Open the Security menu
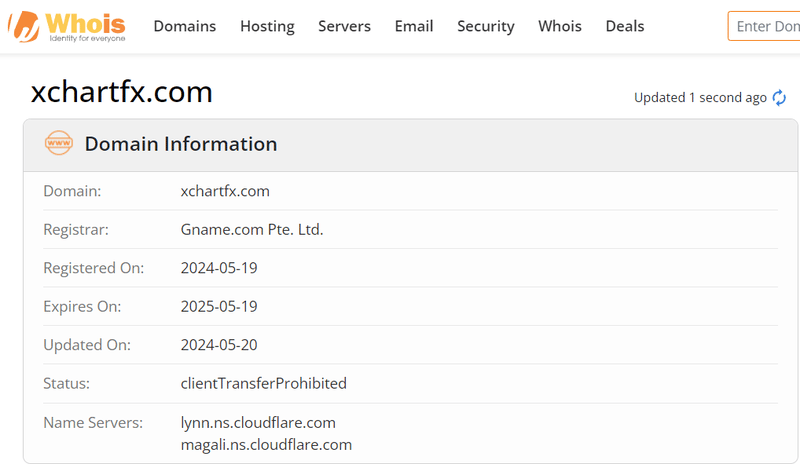This screenshot has width=800, height=464. [485, 26]
